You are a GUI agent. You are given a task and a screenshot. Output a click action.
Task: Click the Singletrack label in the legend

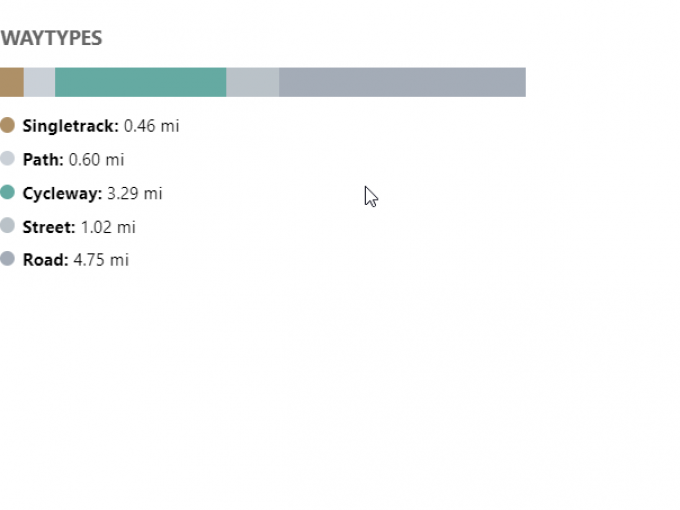point(70,126)
